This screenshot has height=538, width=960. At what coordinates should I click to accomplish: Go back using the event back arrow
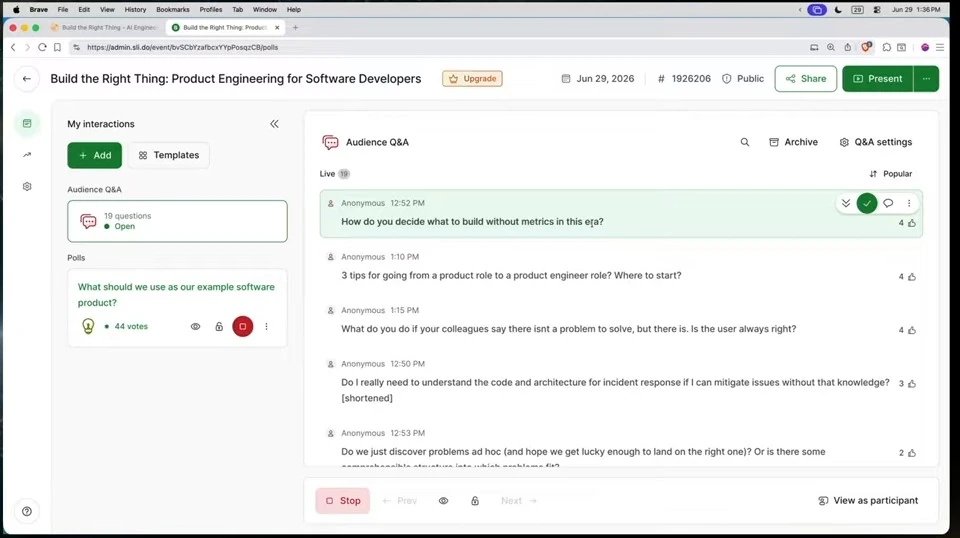(x=26, y=78)
